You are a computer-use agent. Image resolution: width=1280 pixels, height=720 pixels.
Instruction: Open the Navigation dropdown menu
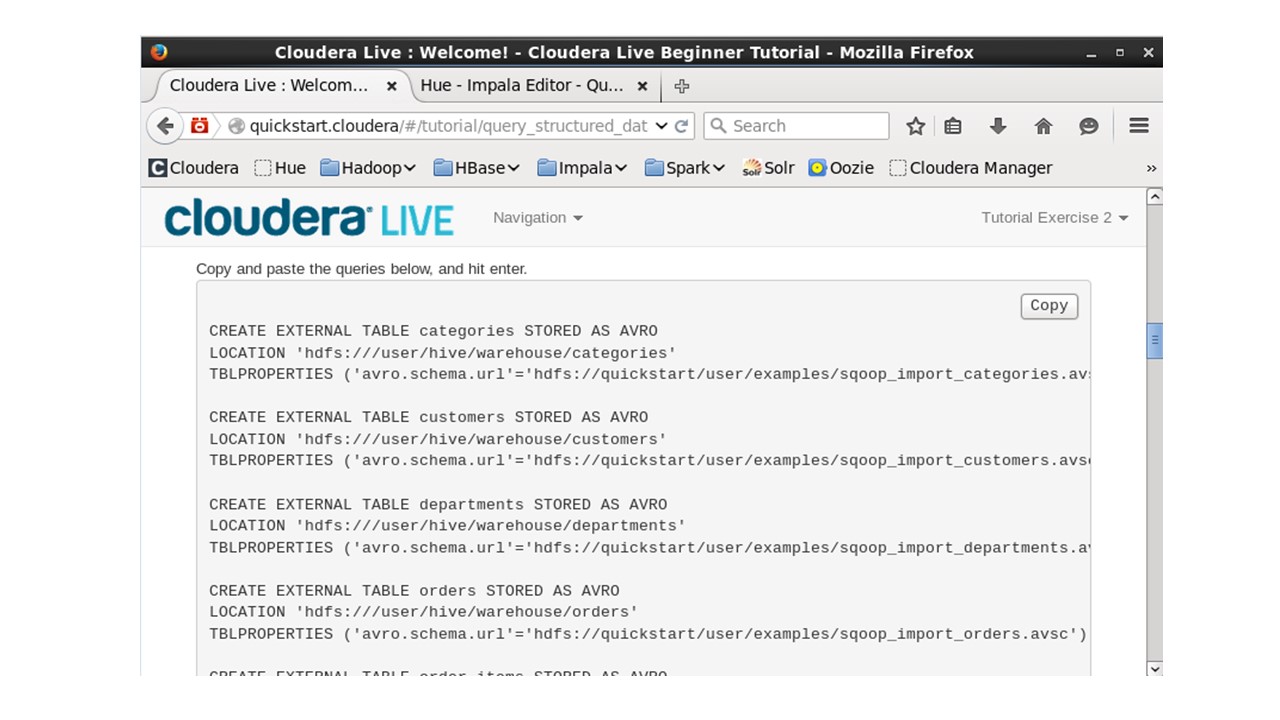pyautogui.click(x=538, y=217)
